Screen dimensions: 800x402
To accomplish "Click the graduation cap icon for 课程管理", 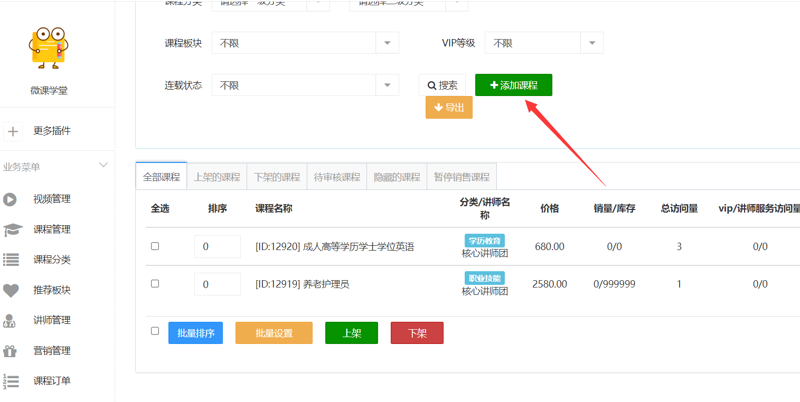I will [x=12, y=230].
